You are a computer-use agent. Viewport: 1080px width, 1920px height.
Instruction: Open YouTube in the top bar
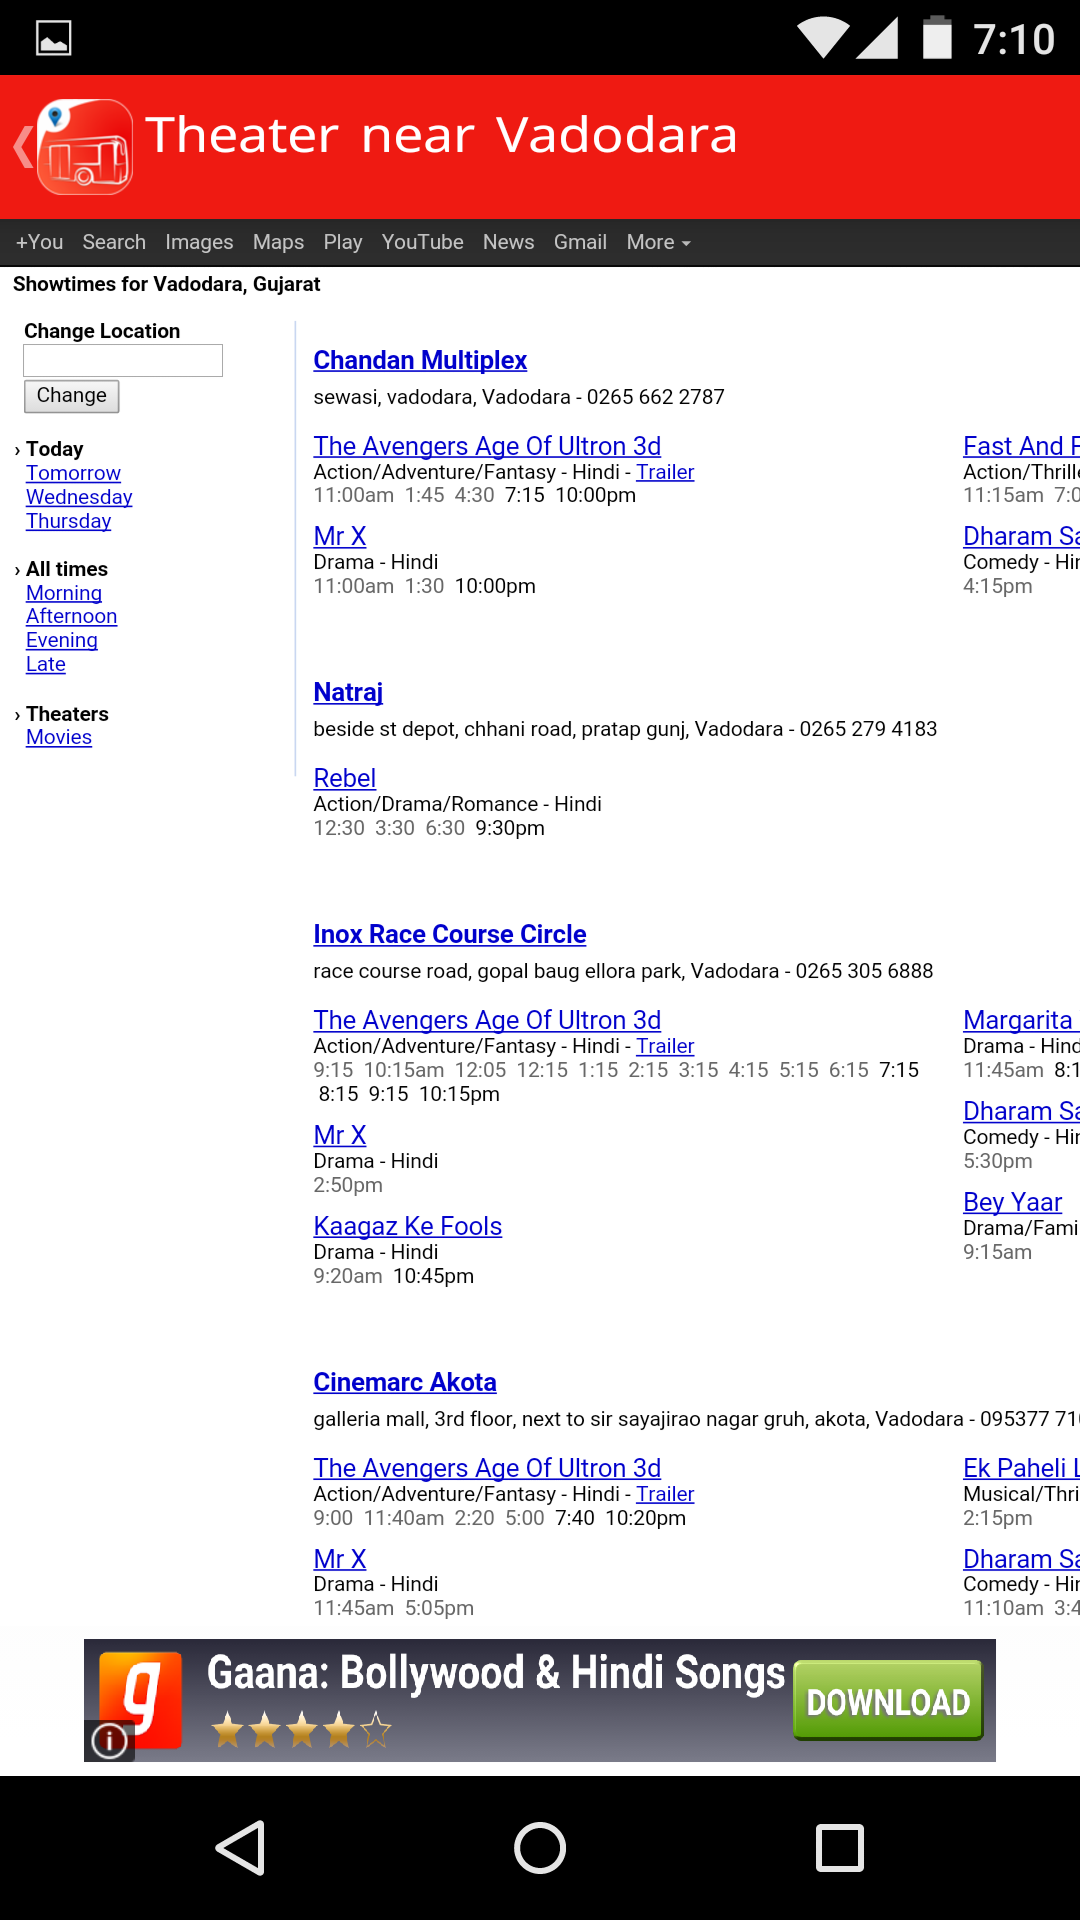tap(422, 242)
